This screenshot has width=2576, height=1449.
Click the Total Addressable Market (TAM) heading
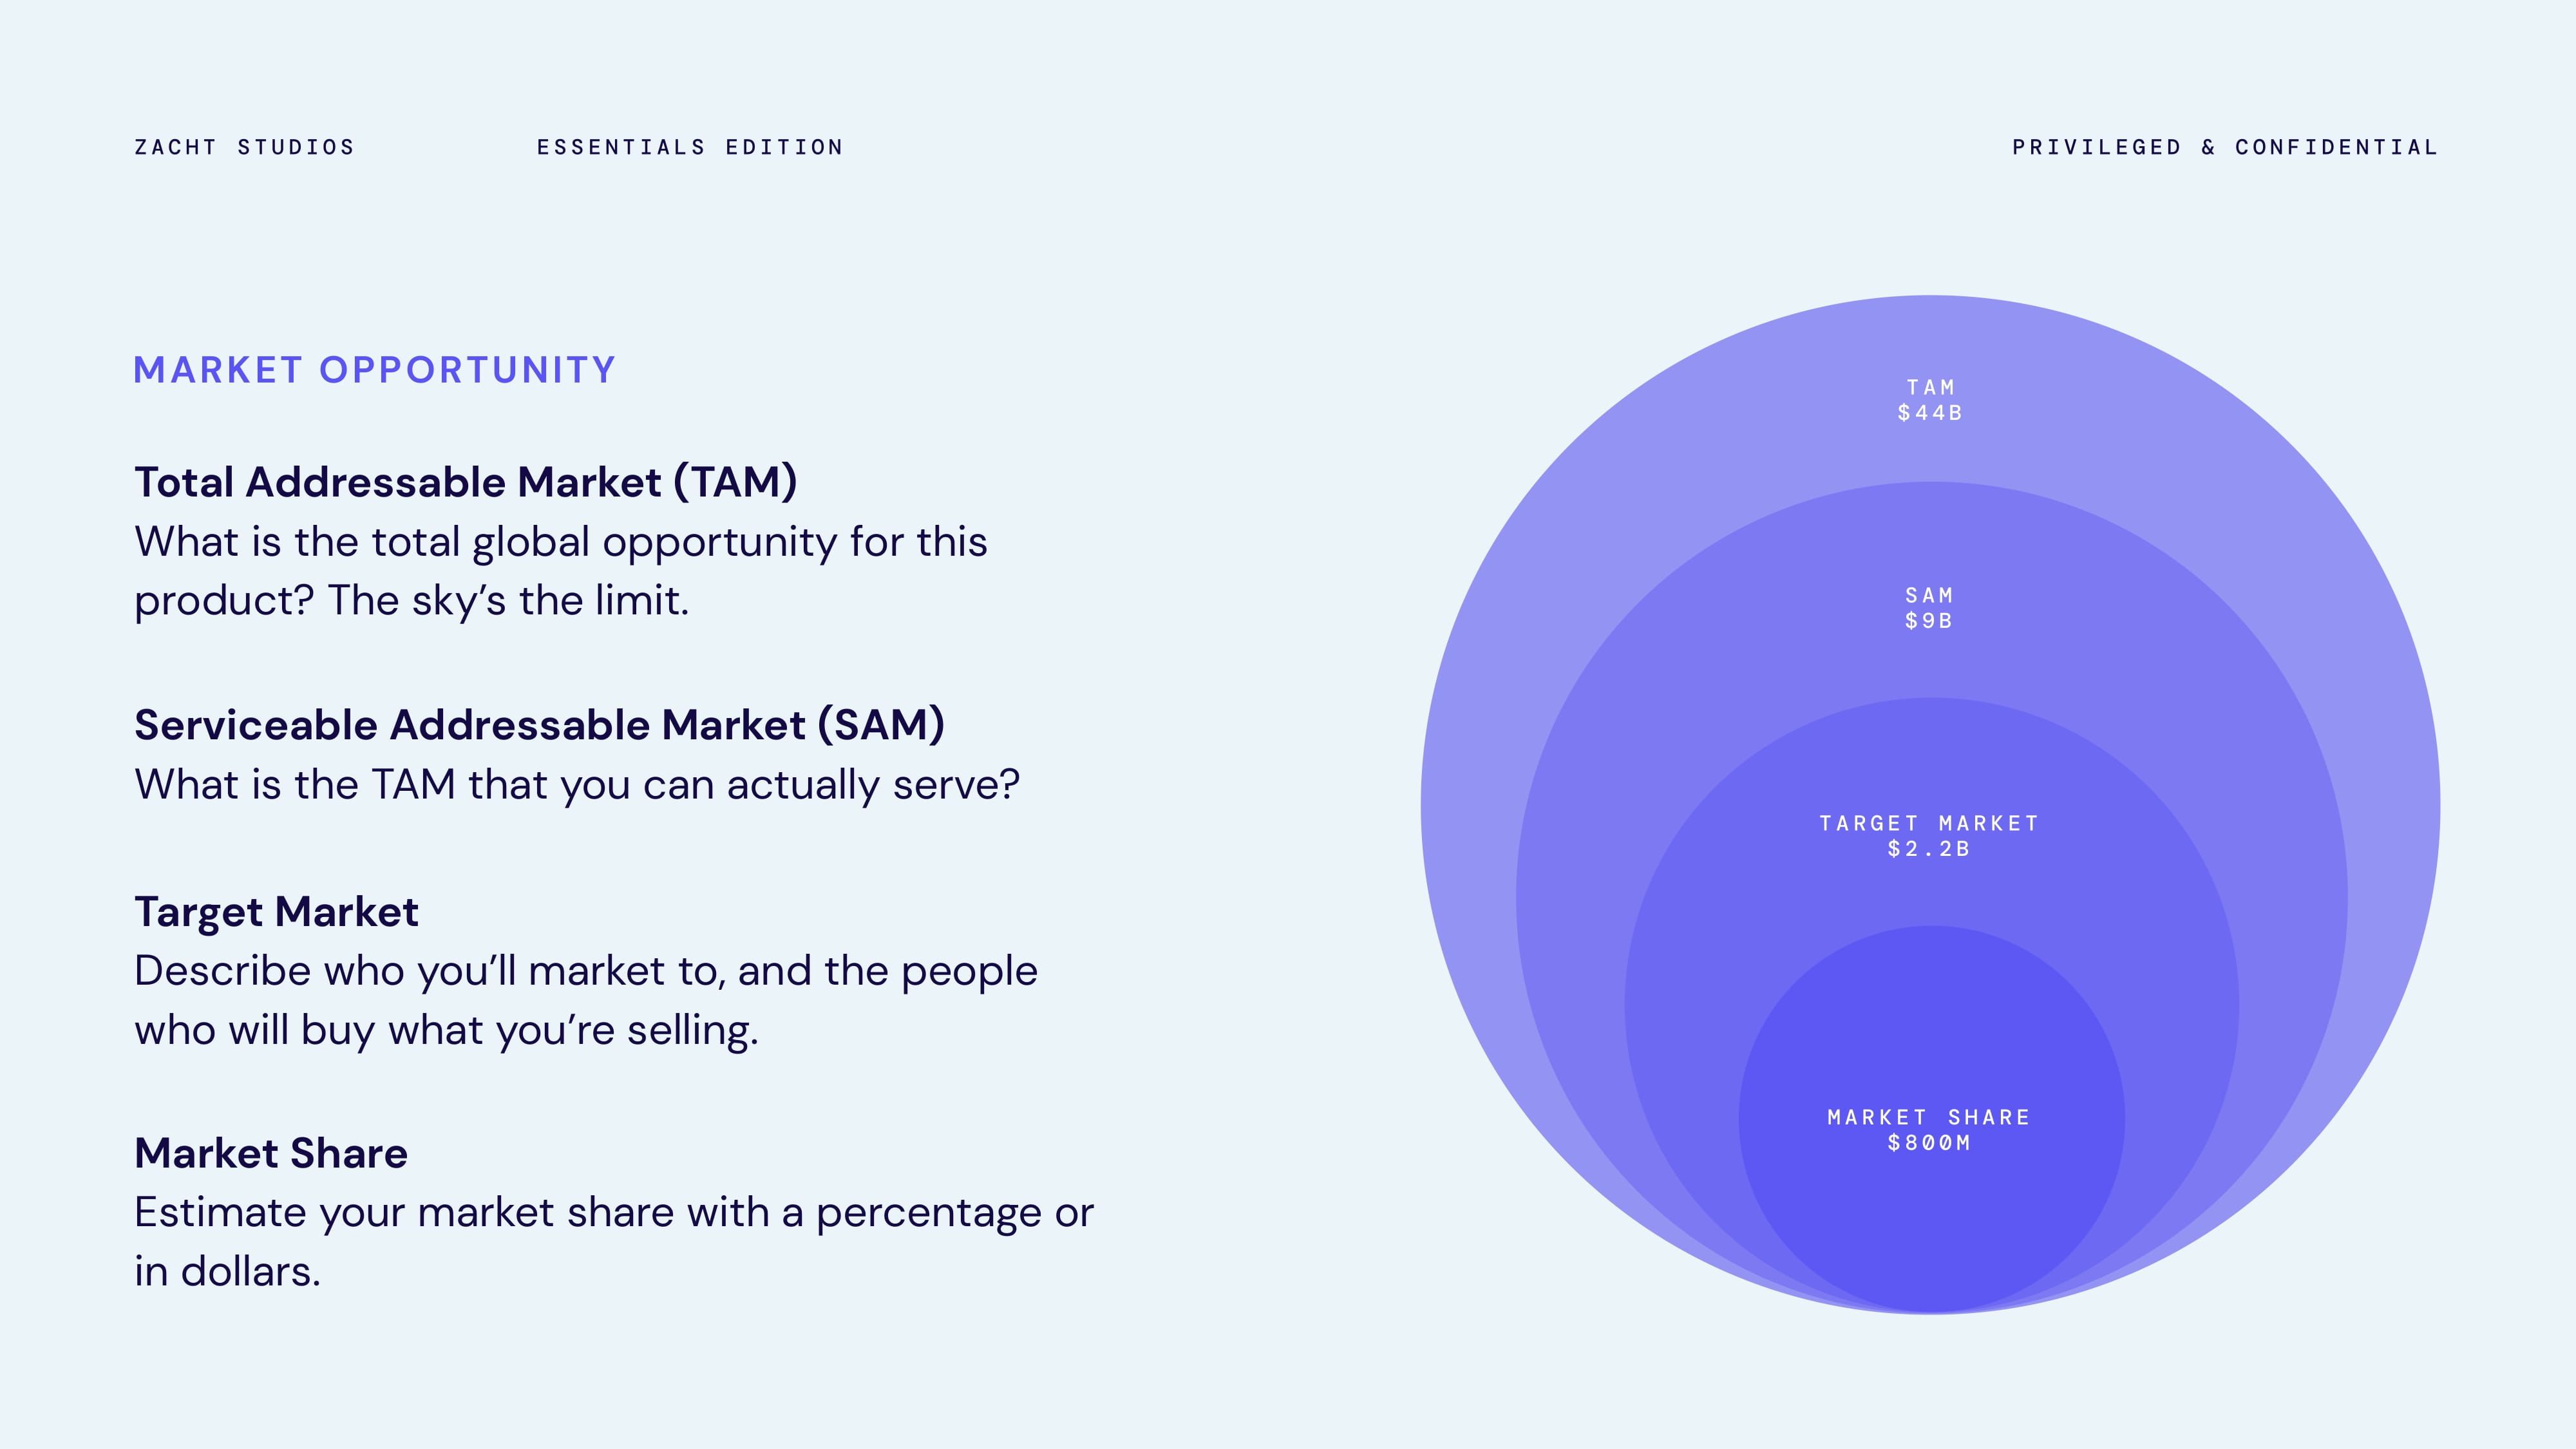tap(466, 482)
